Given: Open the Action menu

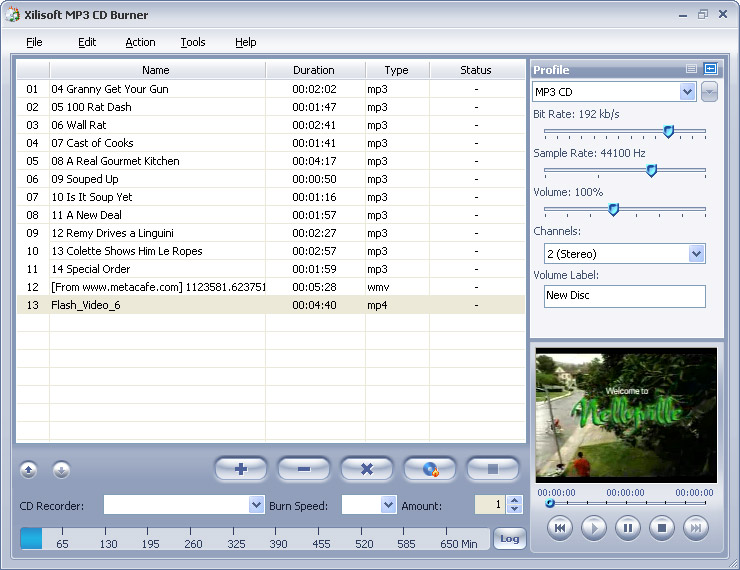Looking at the screenshot, I should coord(140,42).
